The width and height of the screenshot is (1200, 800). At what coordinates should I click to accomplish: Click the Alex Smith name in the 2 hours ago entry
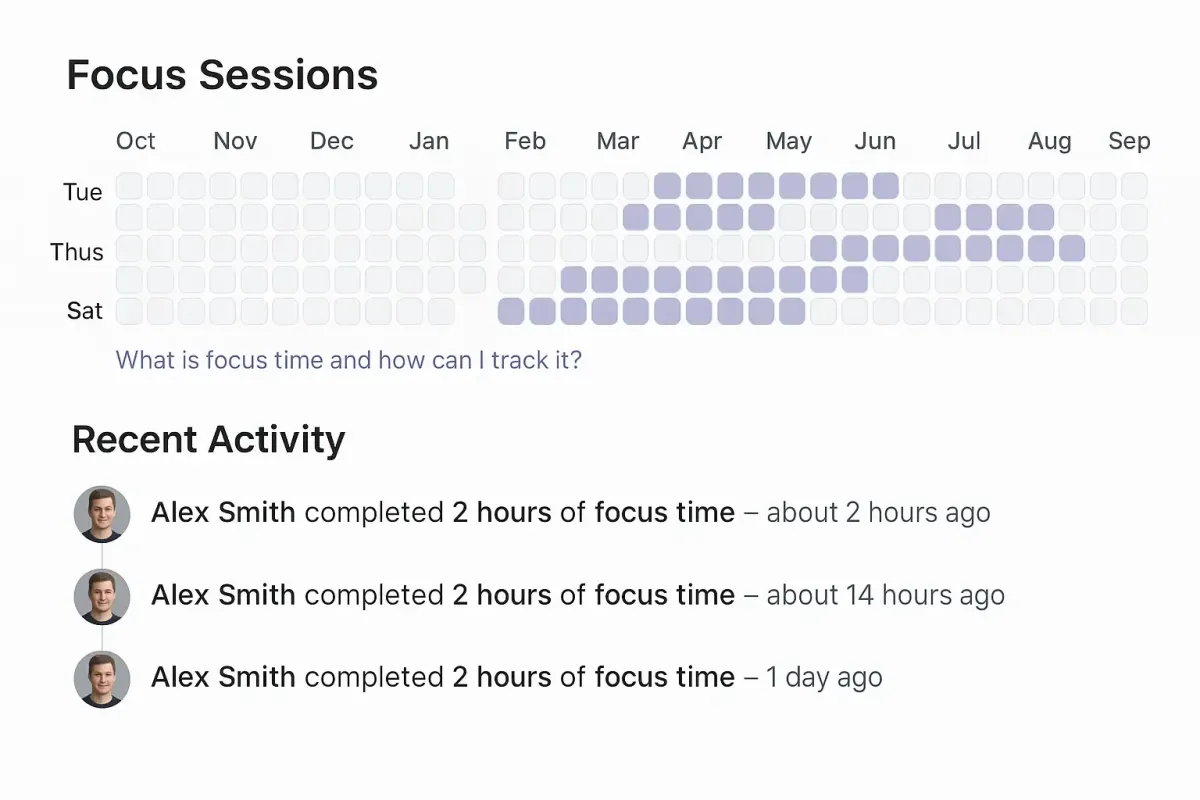coord(223,513)
